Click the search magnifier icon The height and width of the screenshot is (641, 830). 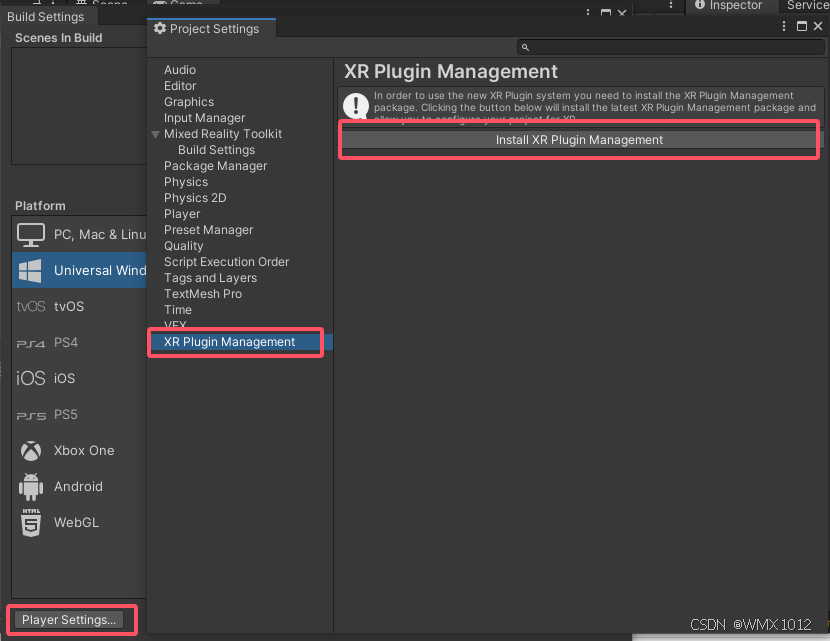click(525, 48)
